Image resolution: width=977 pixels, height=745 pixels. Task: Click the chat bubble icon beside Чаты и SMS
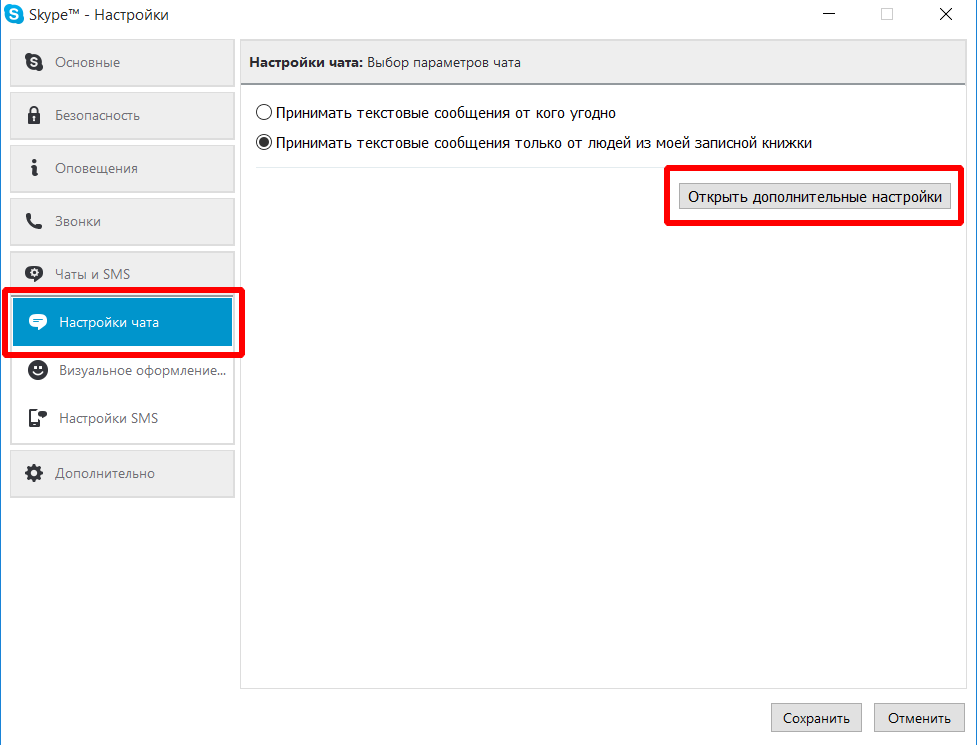click(34, 274)
